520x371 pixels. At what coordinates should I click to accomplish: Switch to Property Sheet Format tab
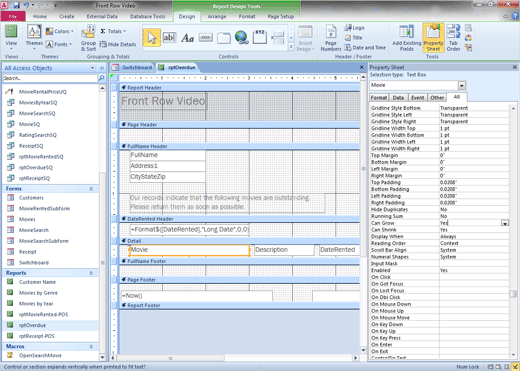coord(379,98)
